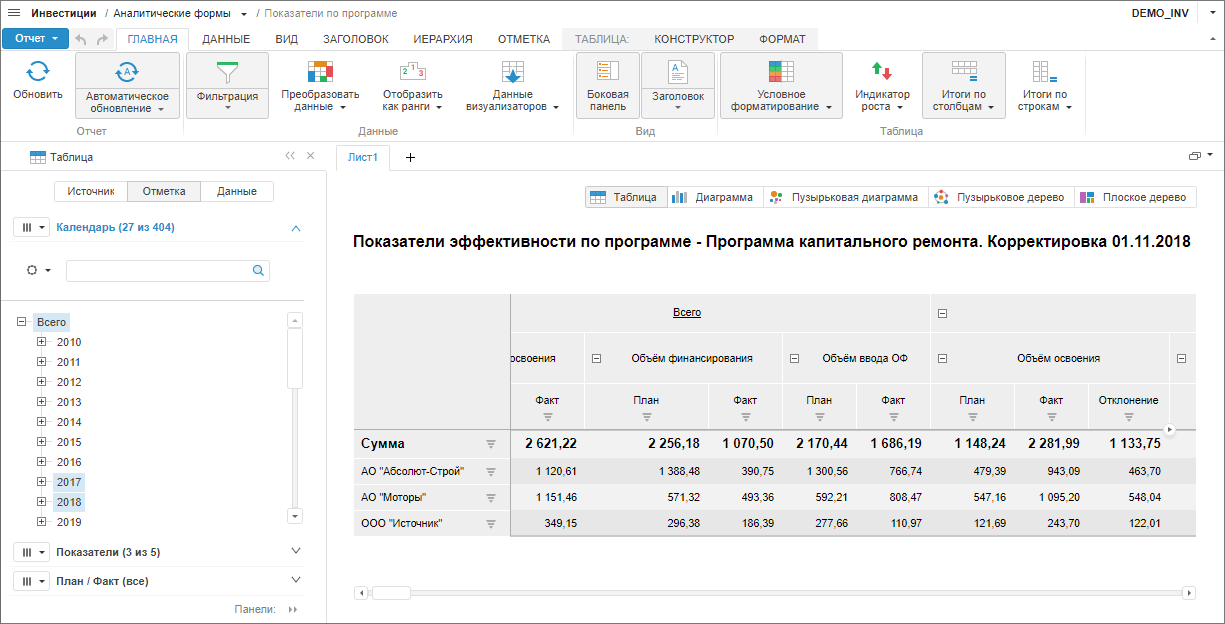
Task: Click the Итоги по строкам icon
Action: pos(1044,72)
